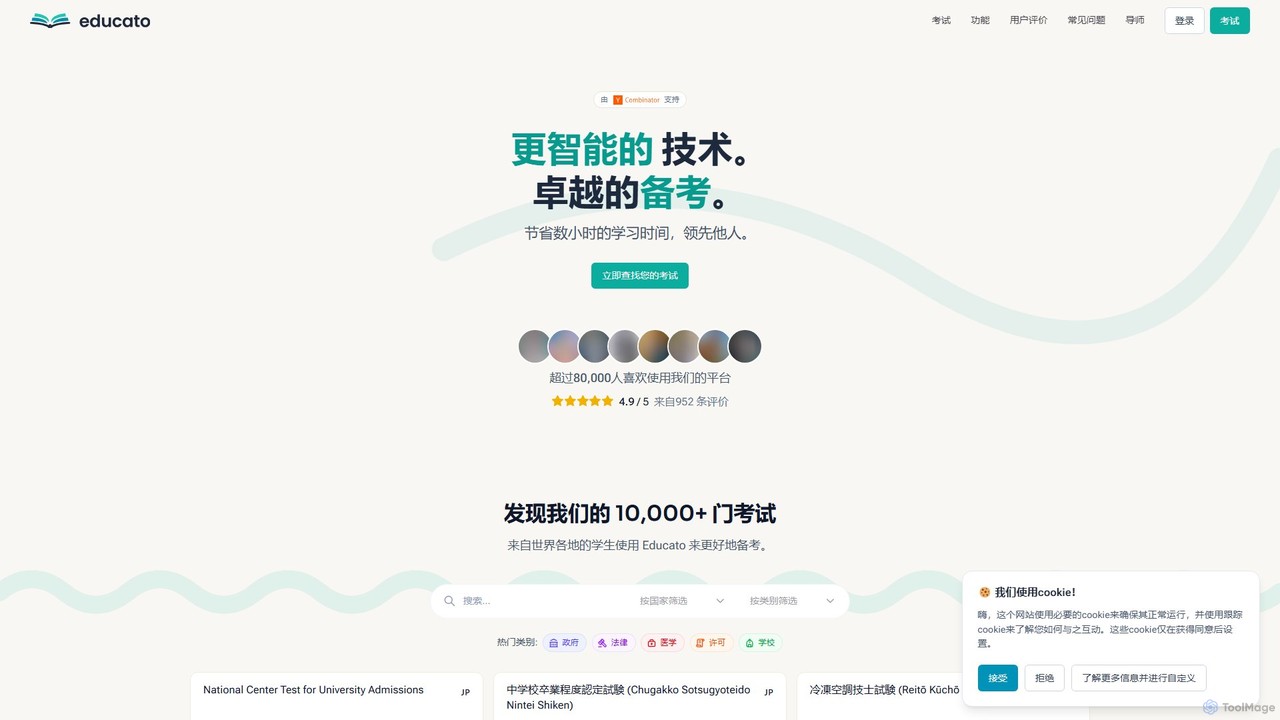This screenshot has width=1280, height=720.
Task: Open the National Center Test for University Admissions card
Action: click(337, 696)
